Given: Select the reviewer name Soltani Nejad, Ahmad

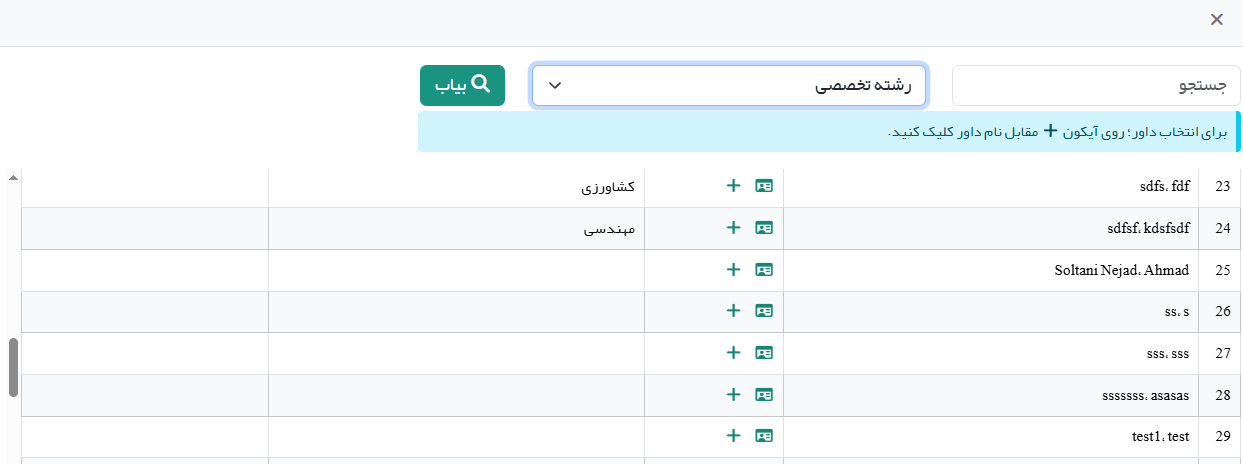Looking at the screenshot, I should (1121, 271).
